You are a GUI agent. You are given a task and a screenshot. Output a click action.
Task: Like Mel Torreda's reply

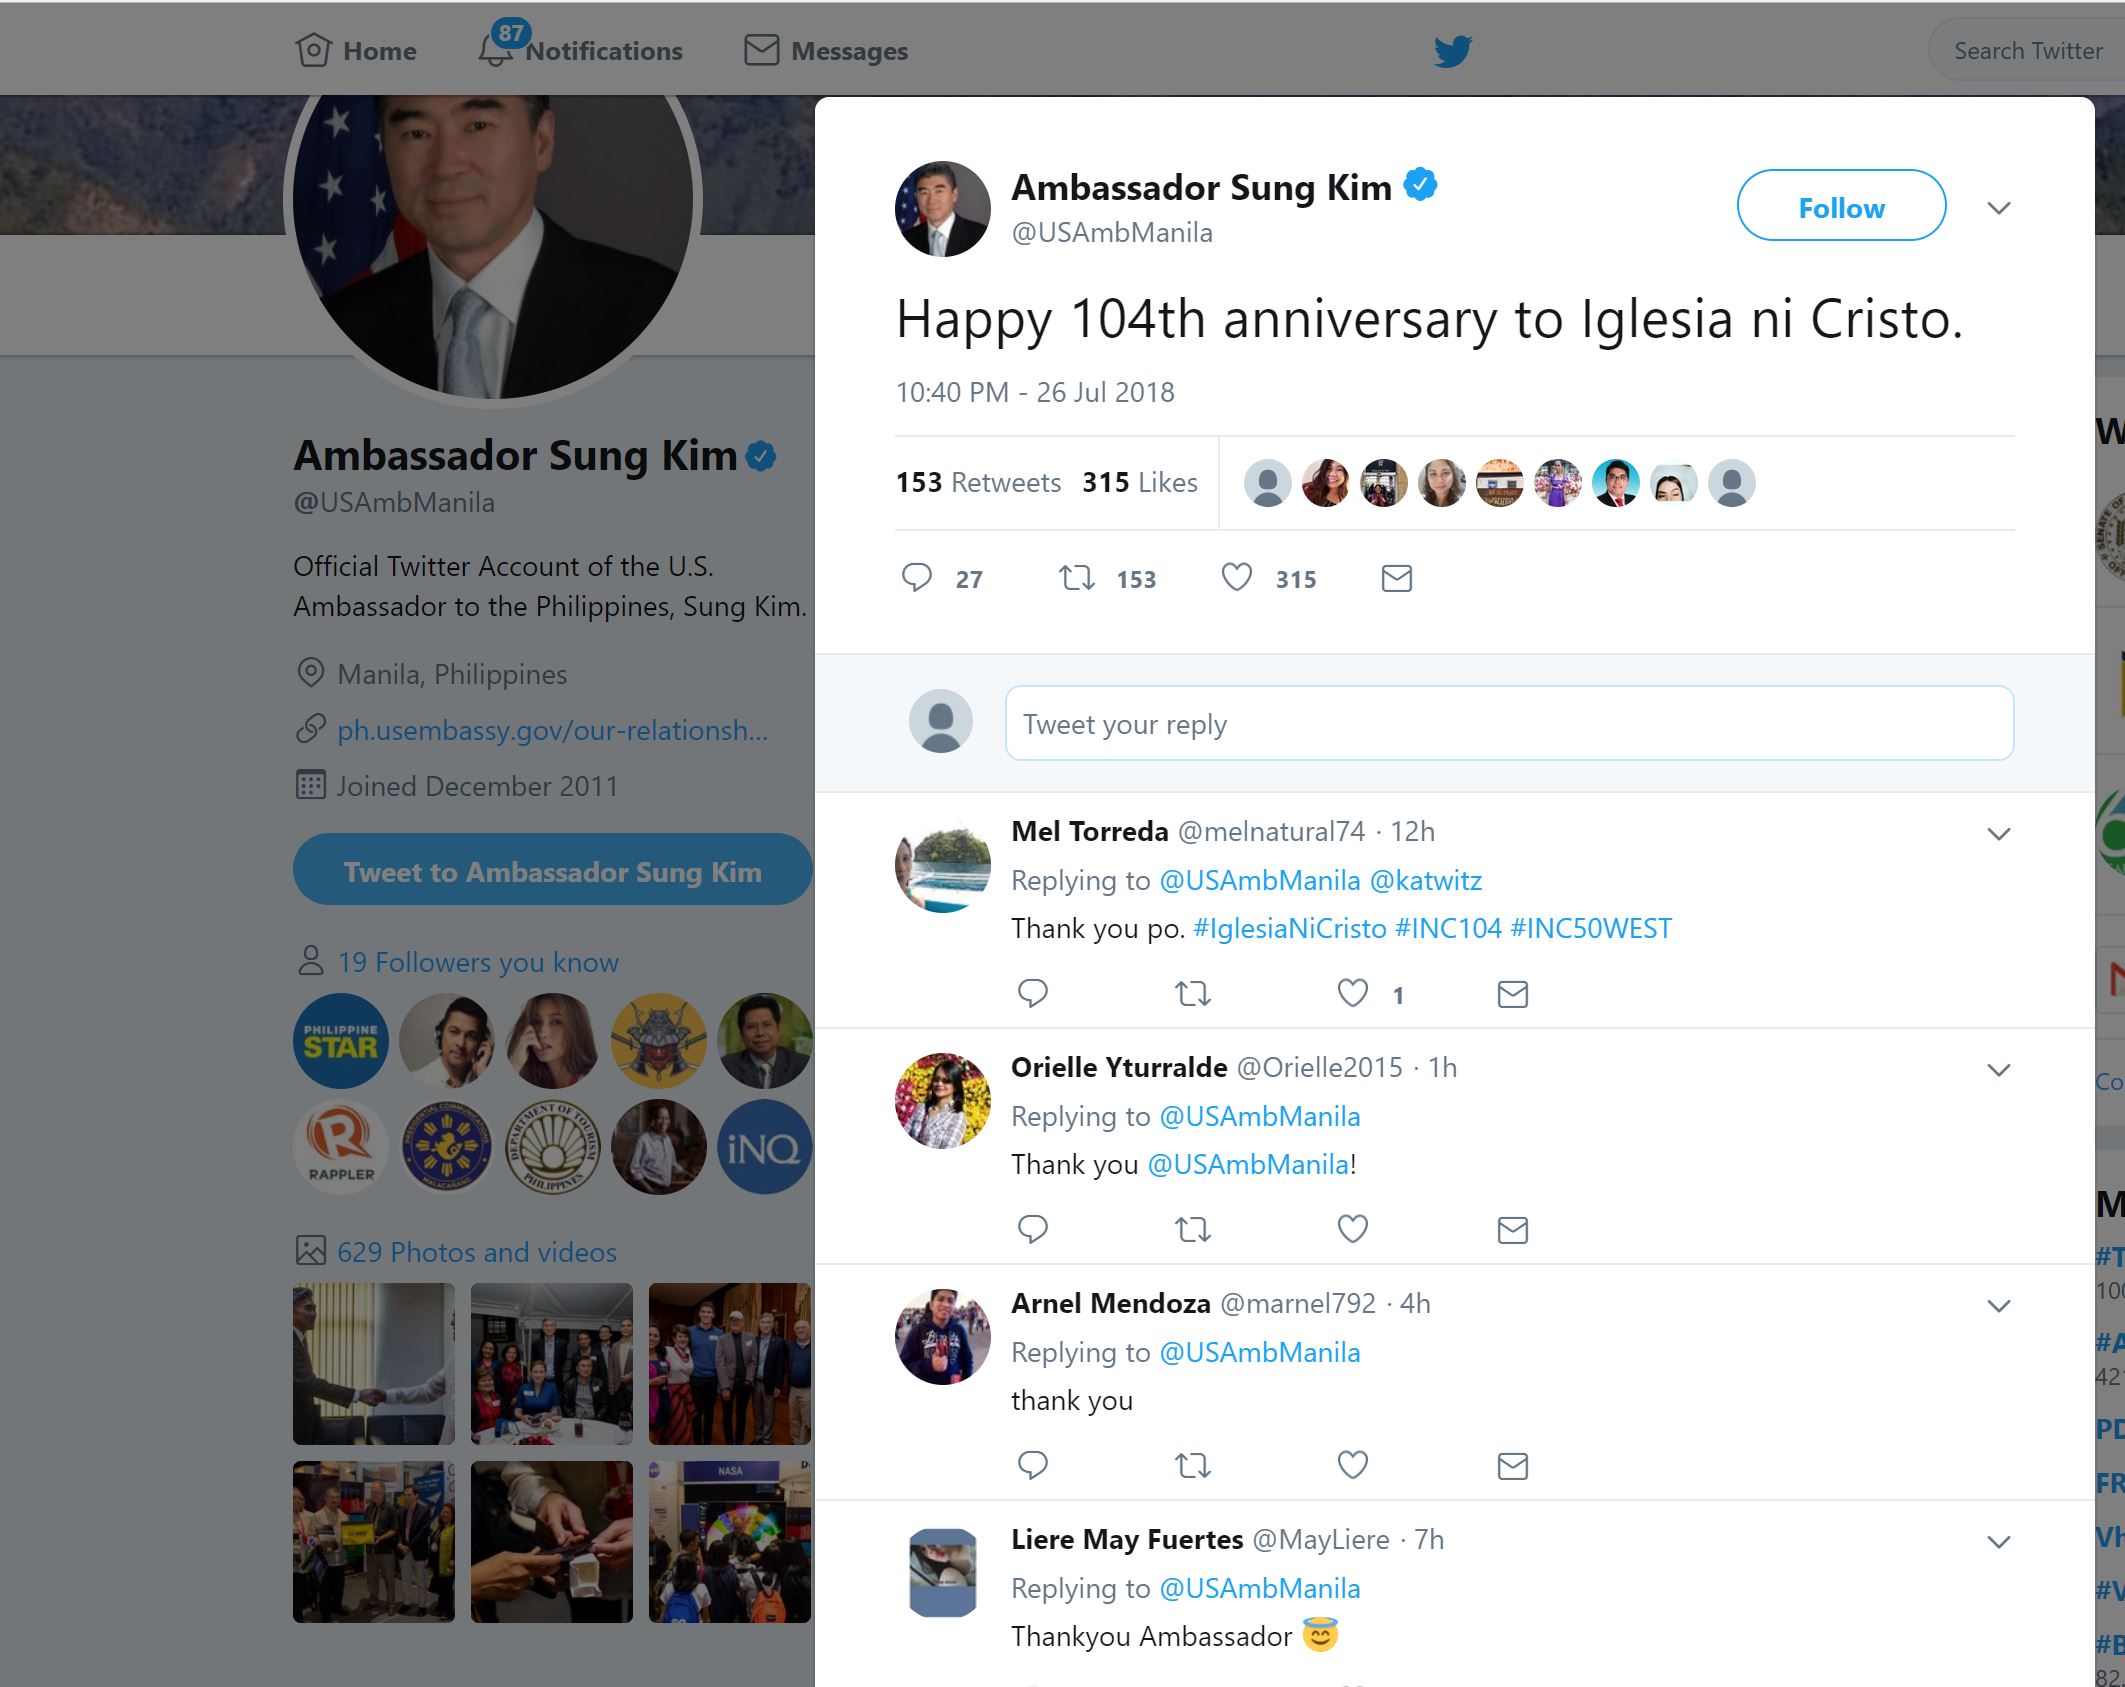[x=1352, y=993]
